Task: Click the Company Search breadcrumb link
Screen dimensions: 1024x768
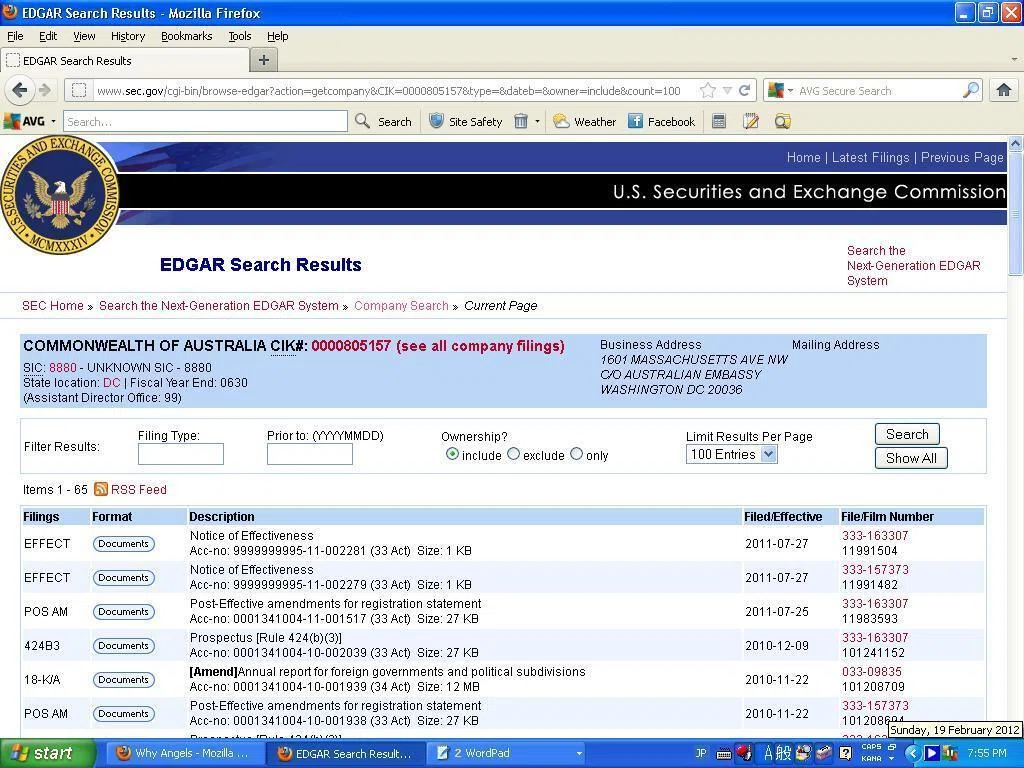Action: pos(401,306)
